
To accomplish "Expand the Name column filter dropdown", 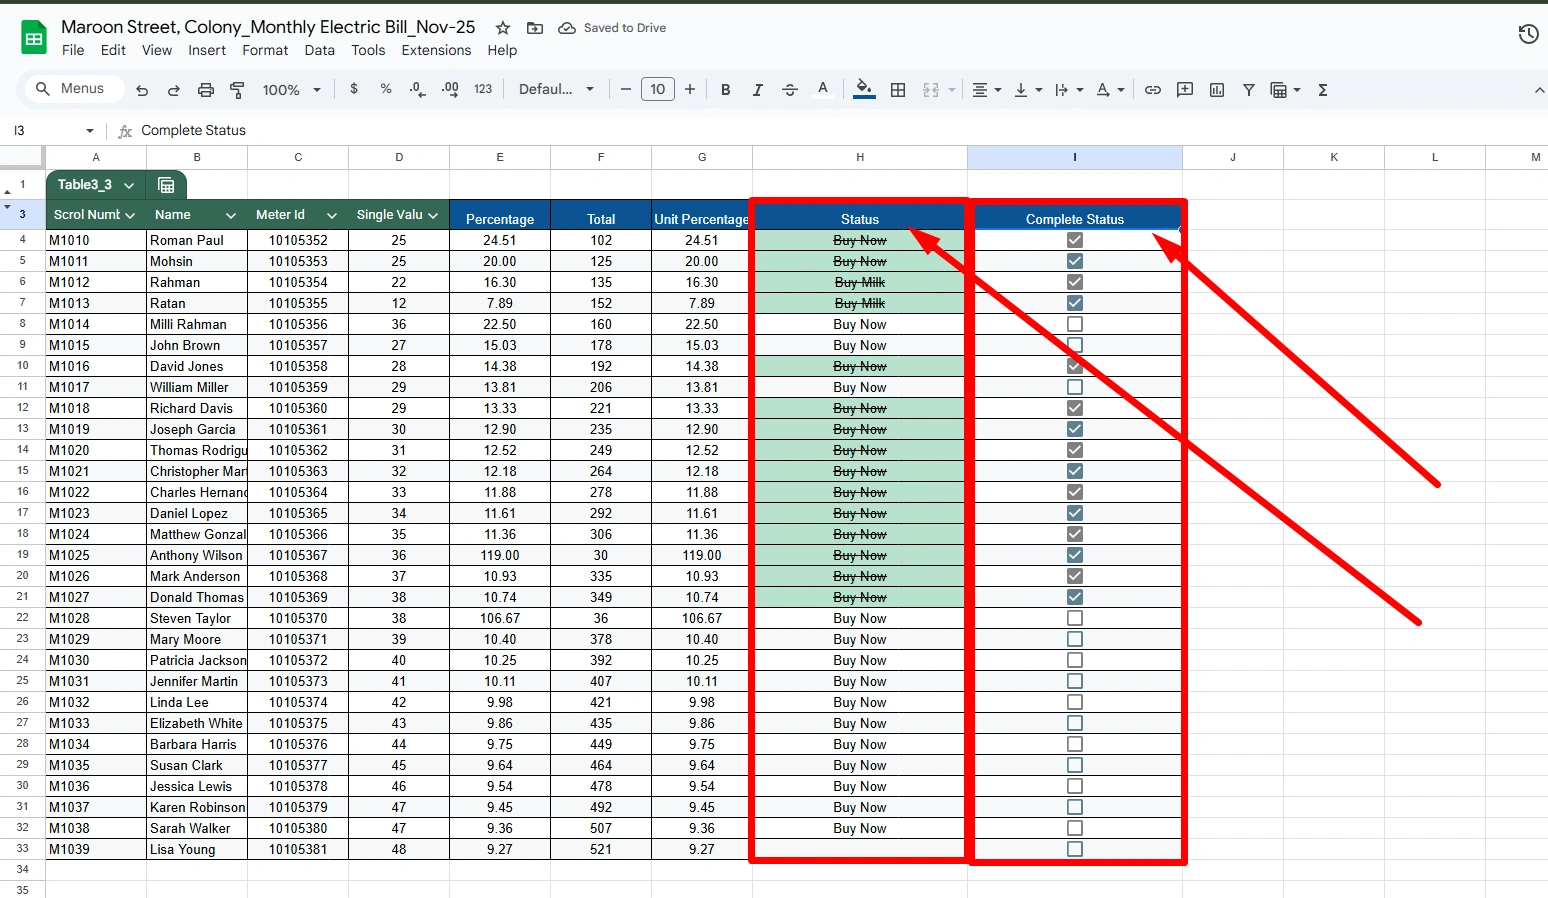I will (x=231, y=214).
